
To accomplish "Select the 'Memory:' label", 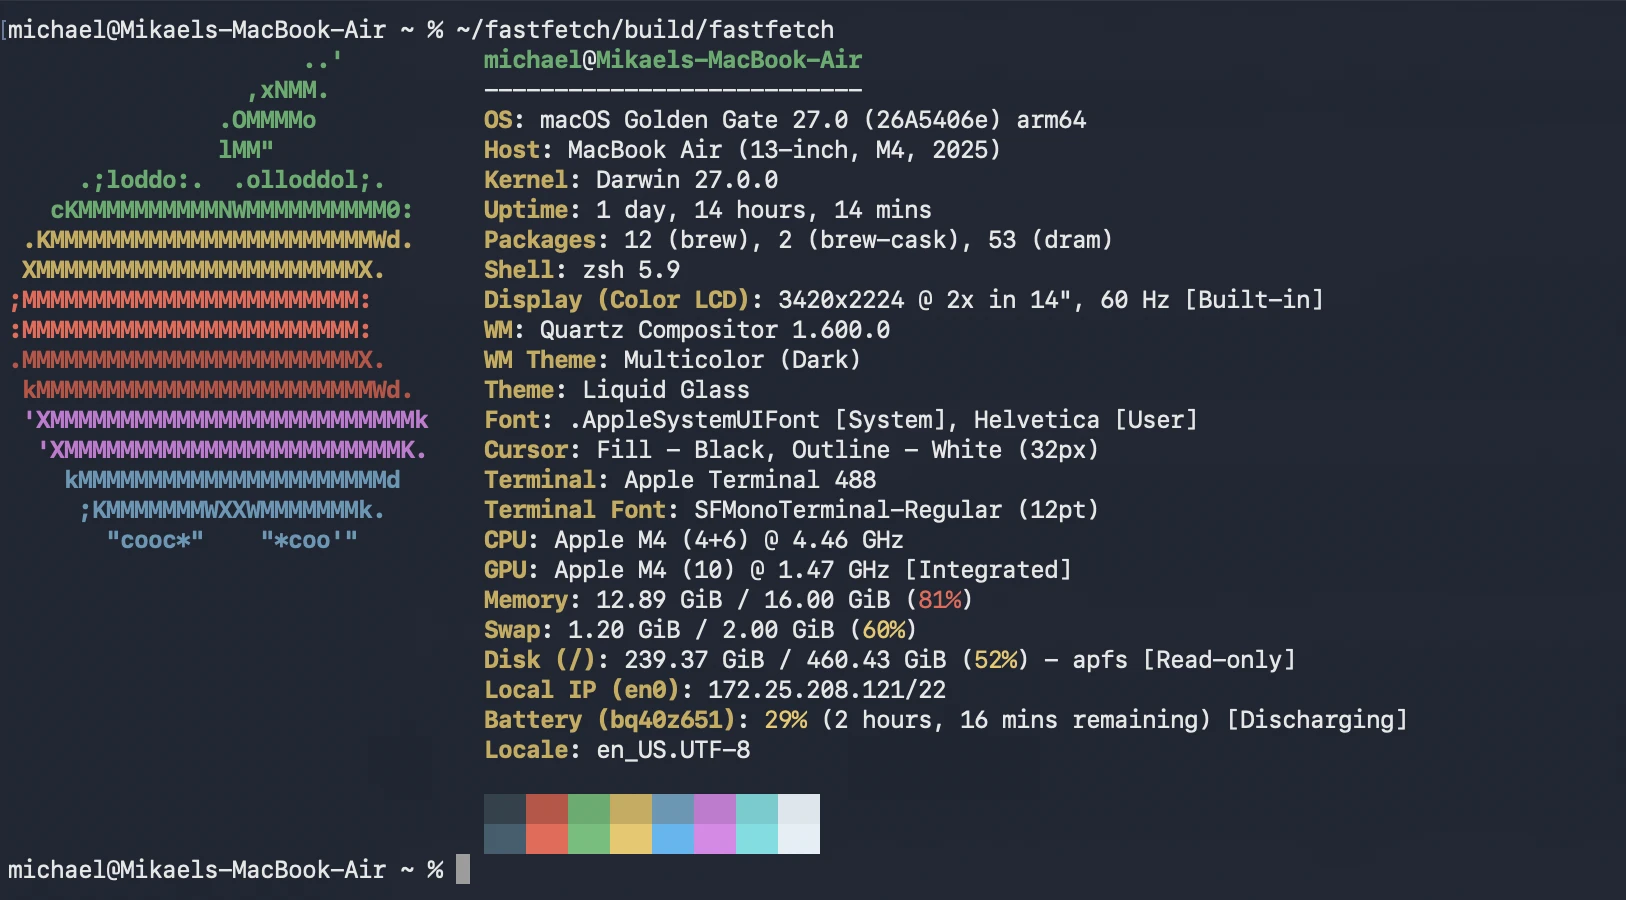I will pos(532,600).
